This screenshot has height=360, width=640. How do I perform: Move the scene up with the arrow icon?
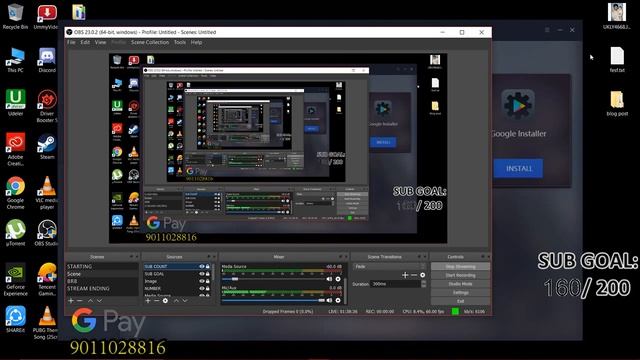pyautogui.click(x=91, y=300)
